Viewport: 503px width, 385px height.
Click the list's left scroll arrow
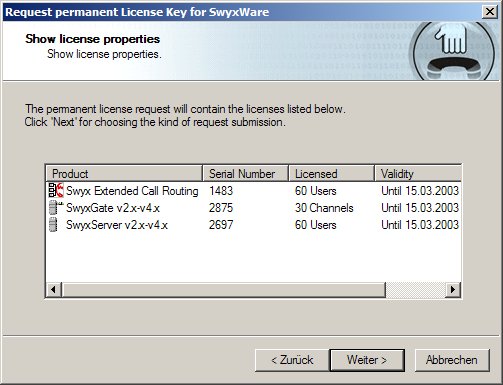pyautogui.click(x=54, y=289)
